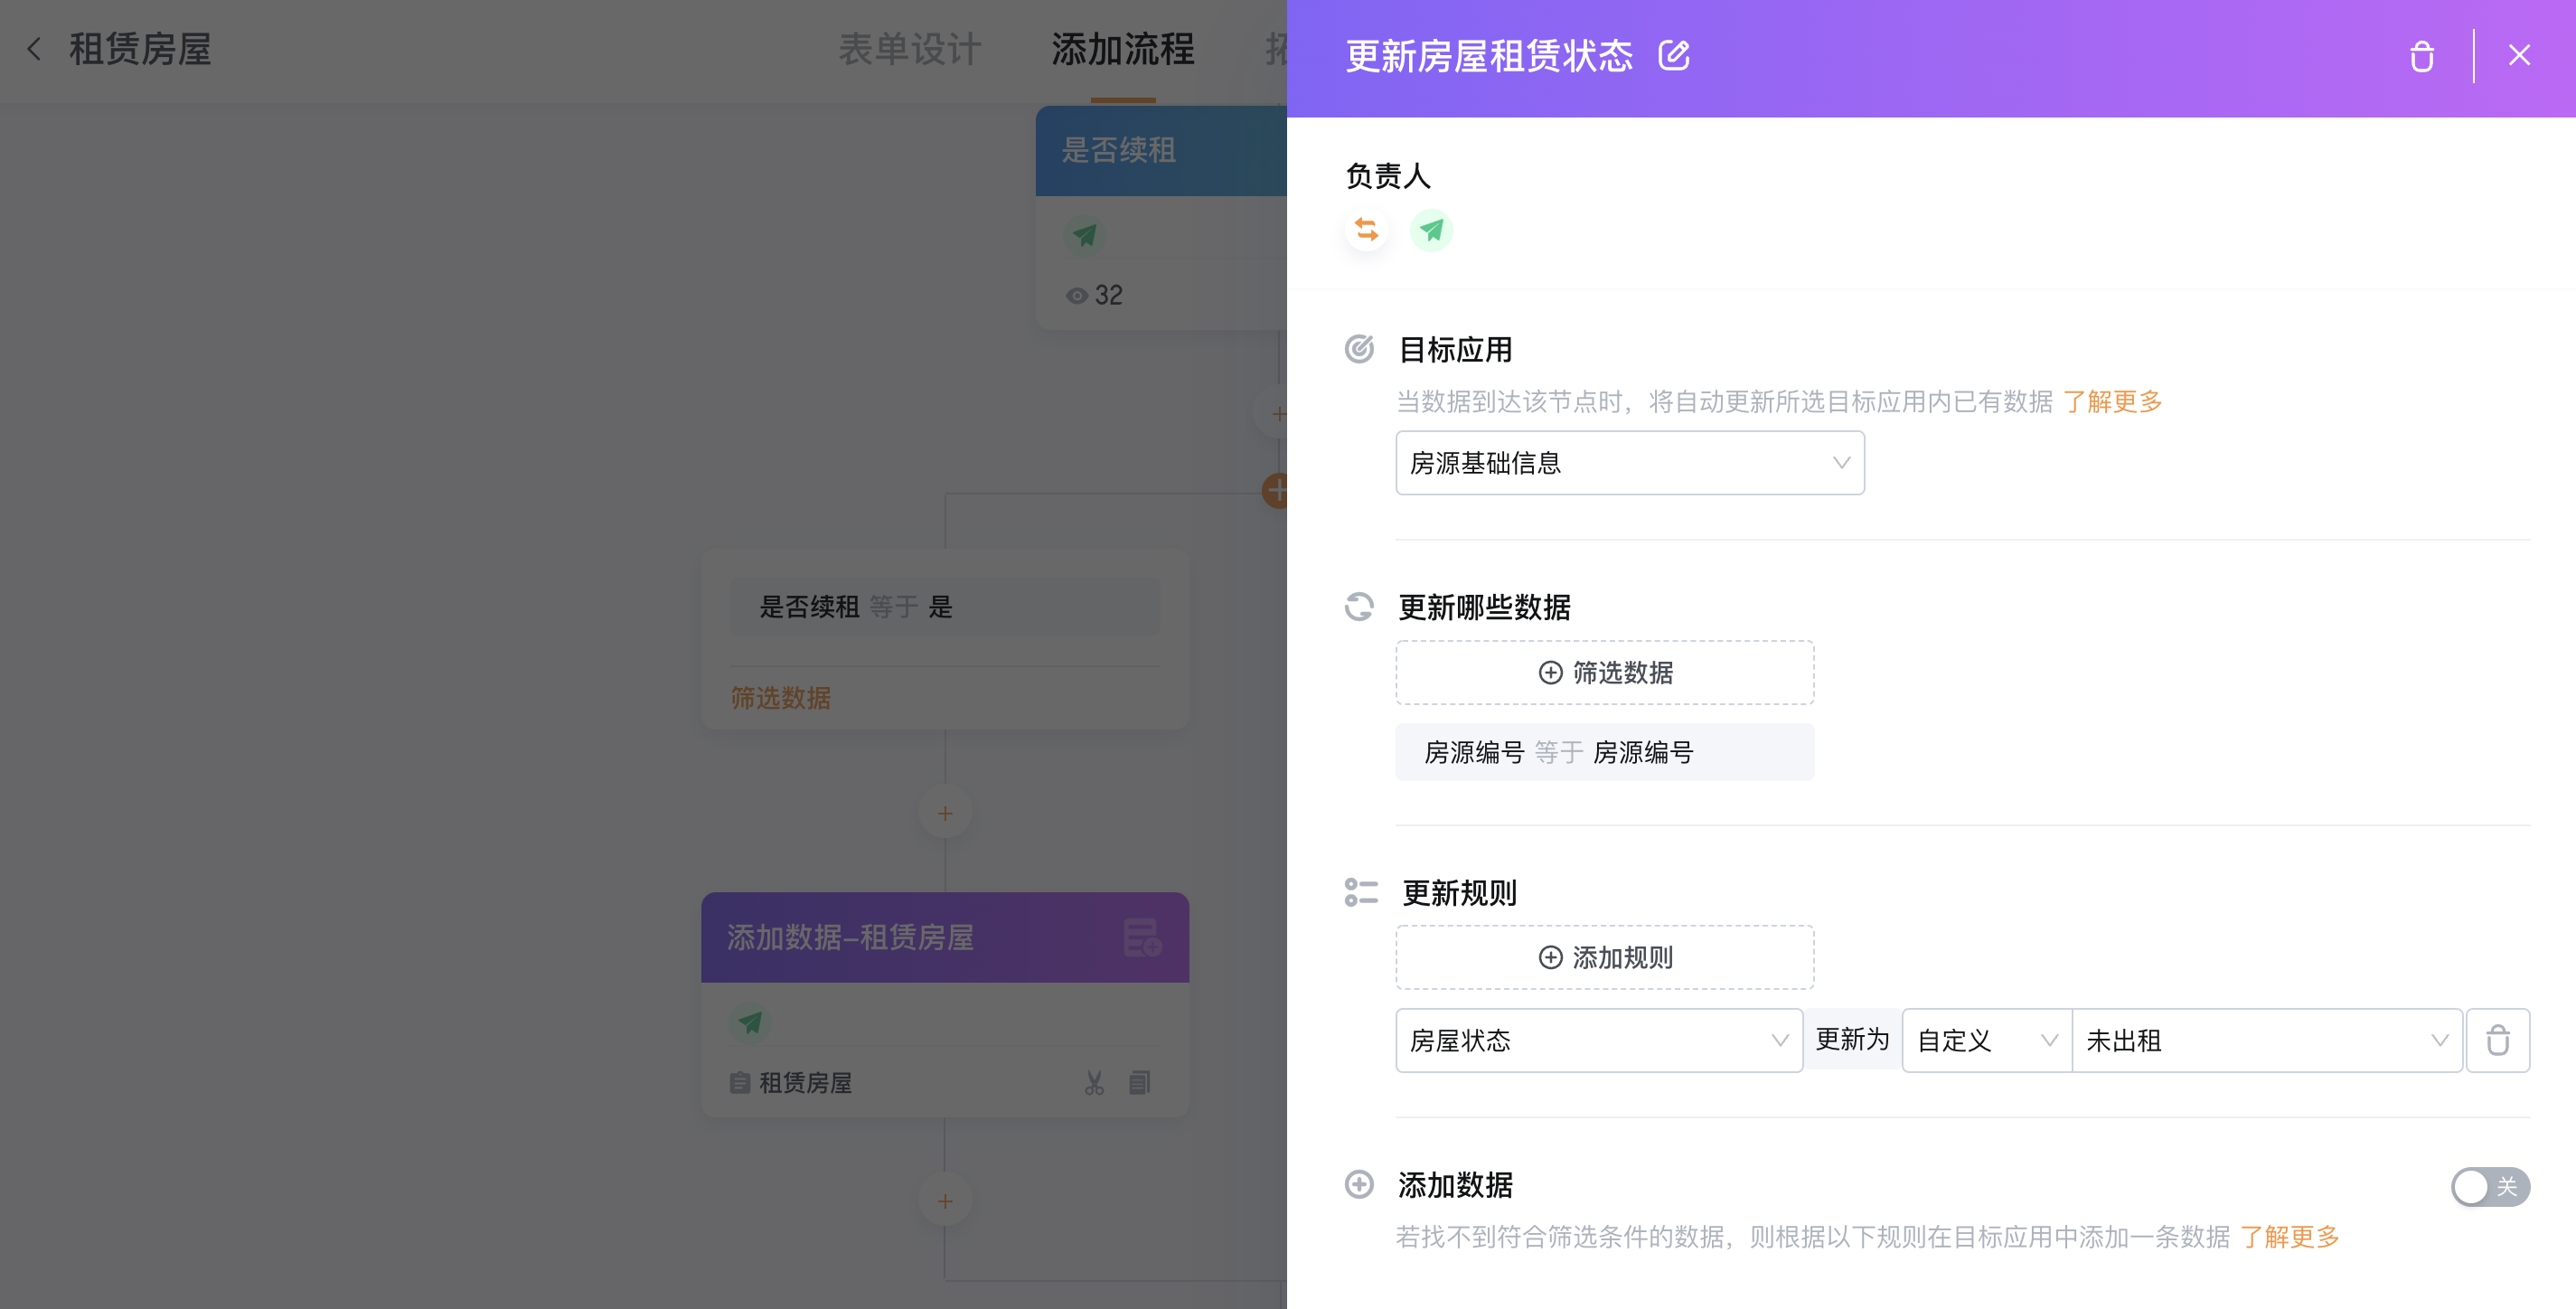Cut the 添加数据–租赁房屋 node
Image resolution: width=2576 pixels, height=1309 pixels.
click(1094, 1083)
